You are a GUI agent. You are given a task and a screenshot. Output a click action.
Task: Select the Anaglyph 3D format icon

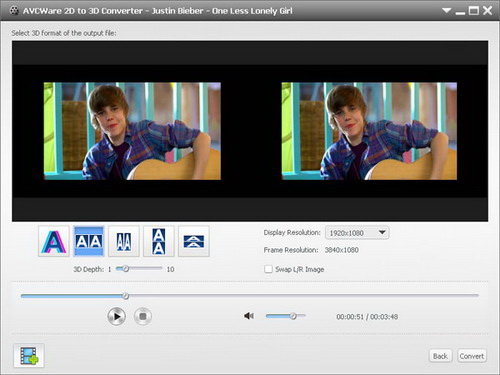54,241
